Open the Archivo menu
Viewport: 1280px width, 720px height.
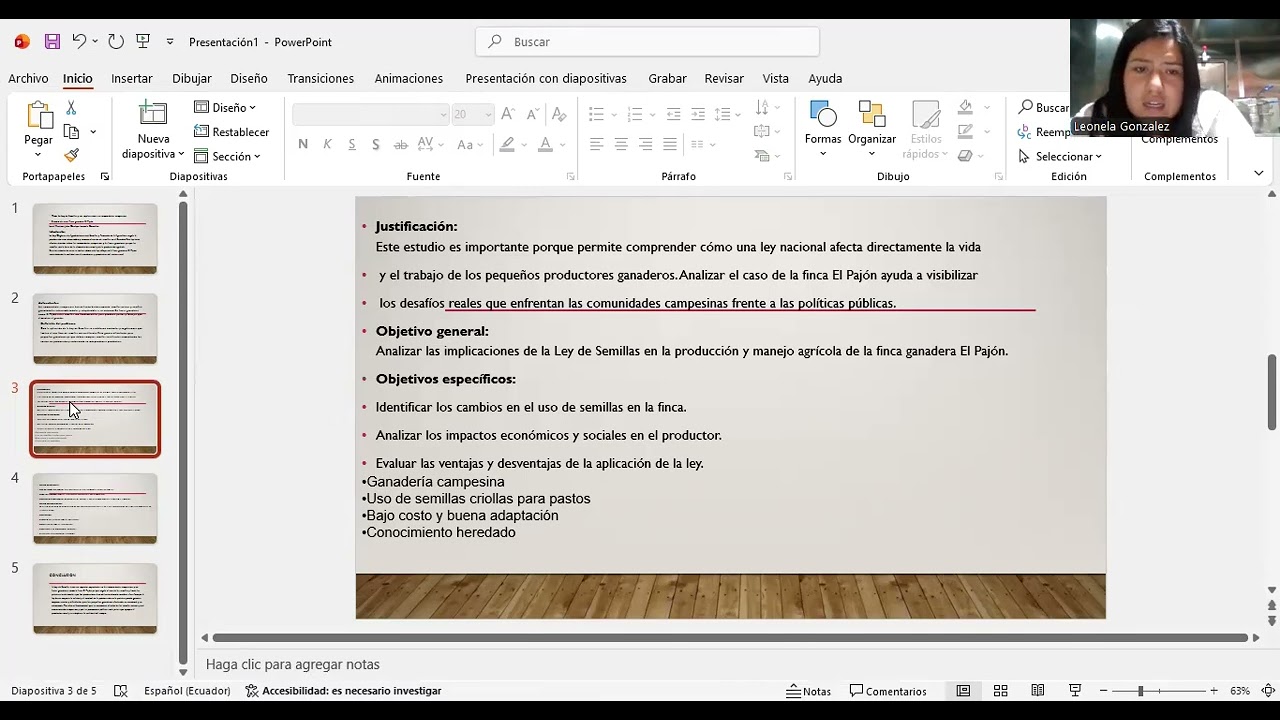coord(28,78)
